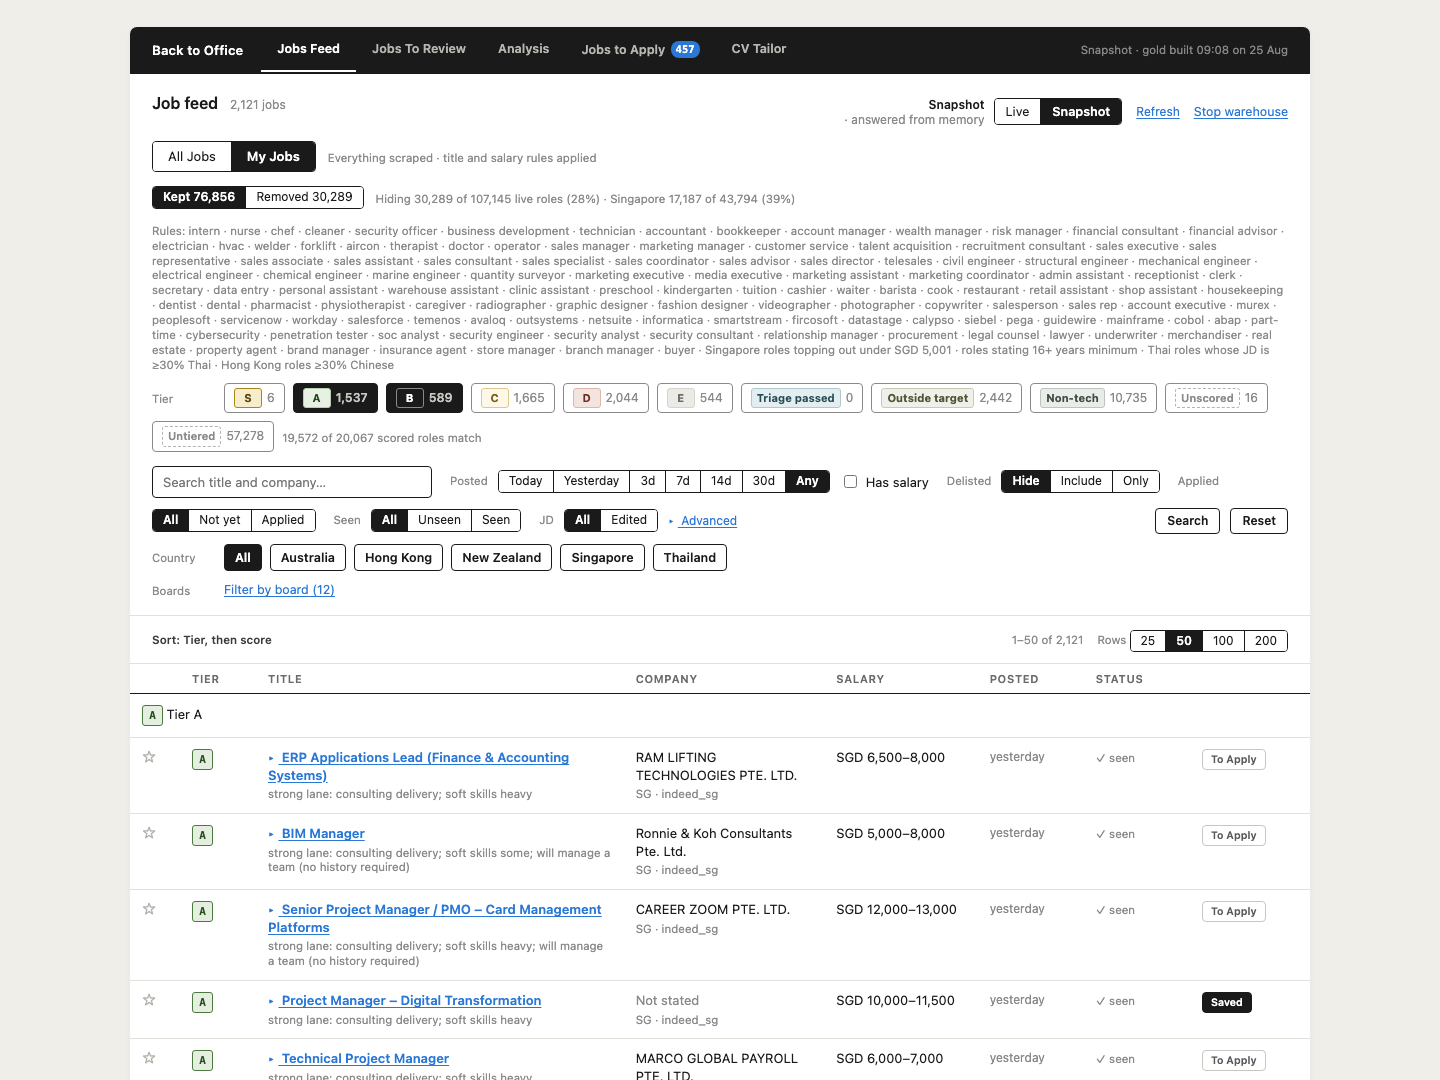Image resolution: width=1440 pixels, height=1080 pixels.
Task: Click the search title and company field
Action: click(x=292, y=482)
